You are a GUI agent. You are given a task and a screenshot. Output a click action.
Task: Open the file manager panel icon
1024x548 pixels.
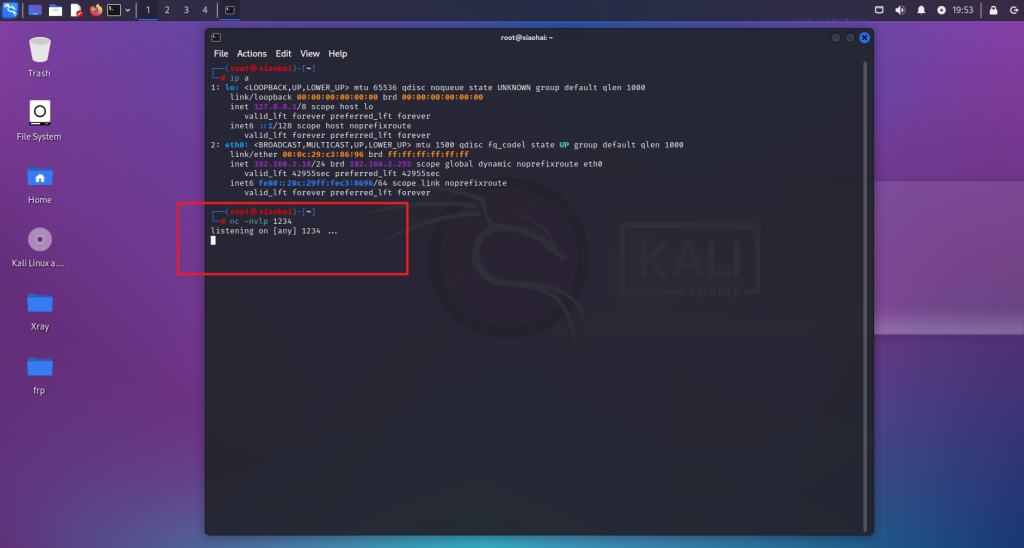pos(56,10)
